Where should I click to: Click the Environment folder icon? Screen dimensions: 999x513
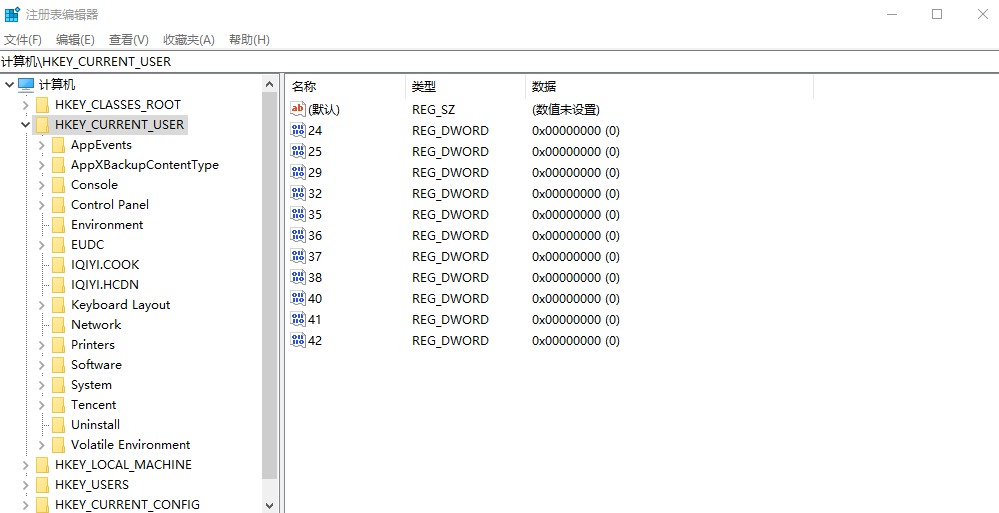click(59, 225)
